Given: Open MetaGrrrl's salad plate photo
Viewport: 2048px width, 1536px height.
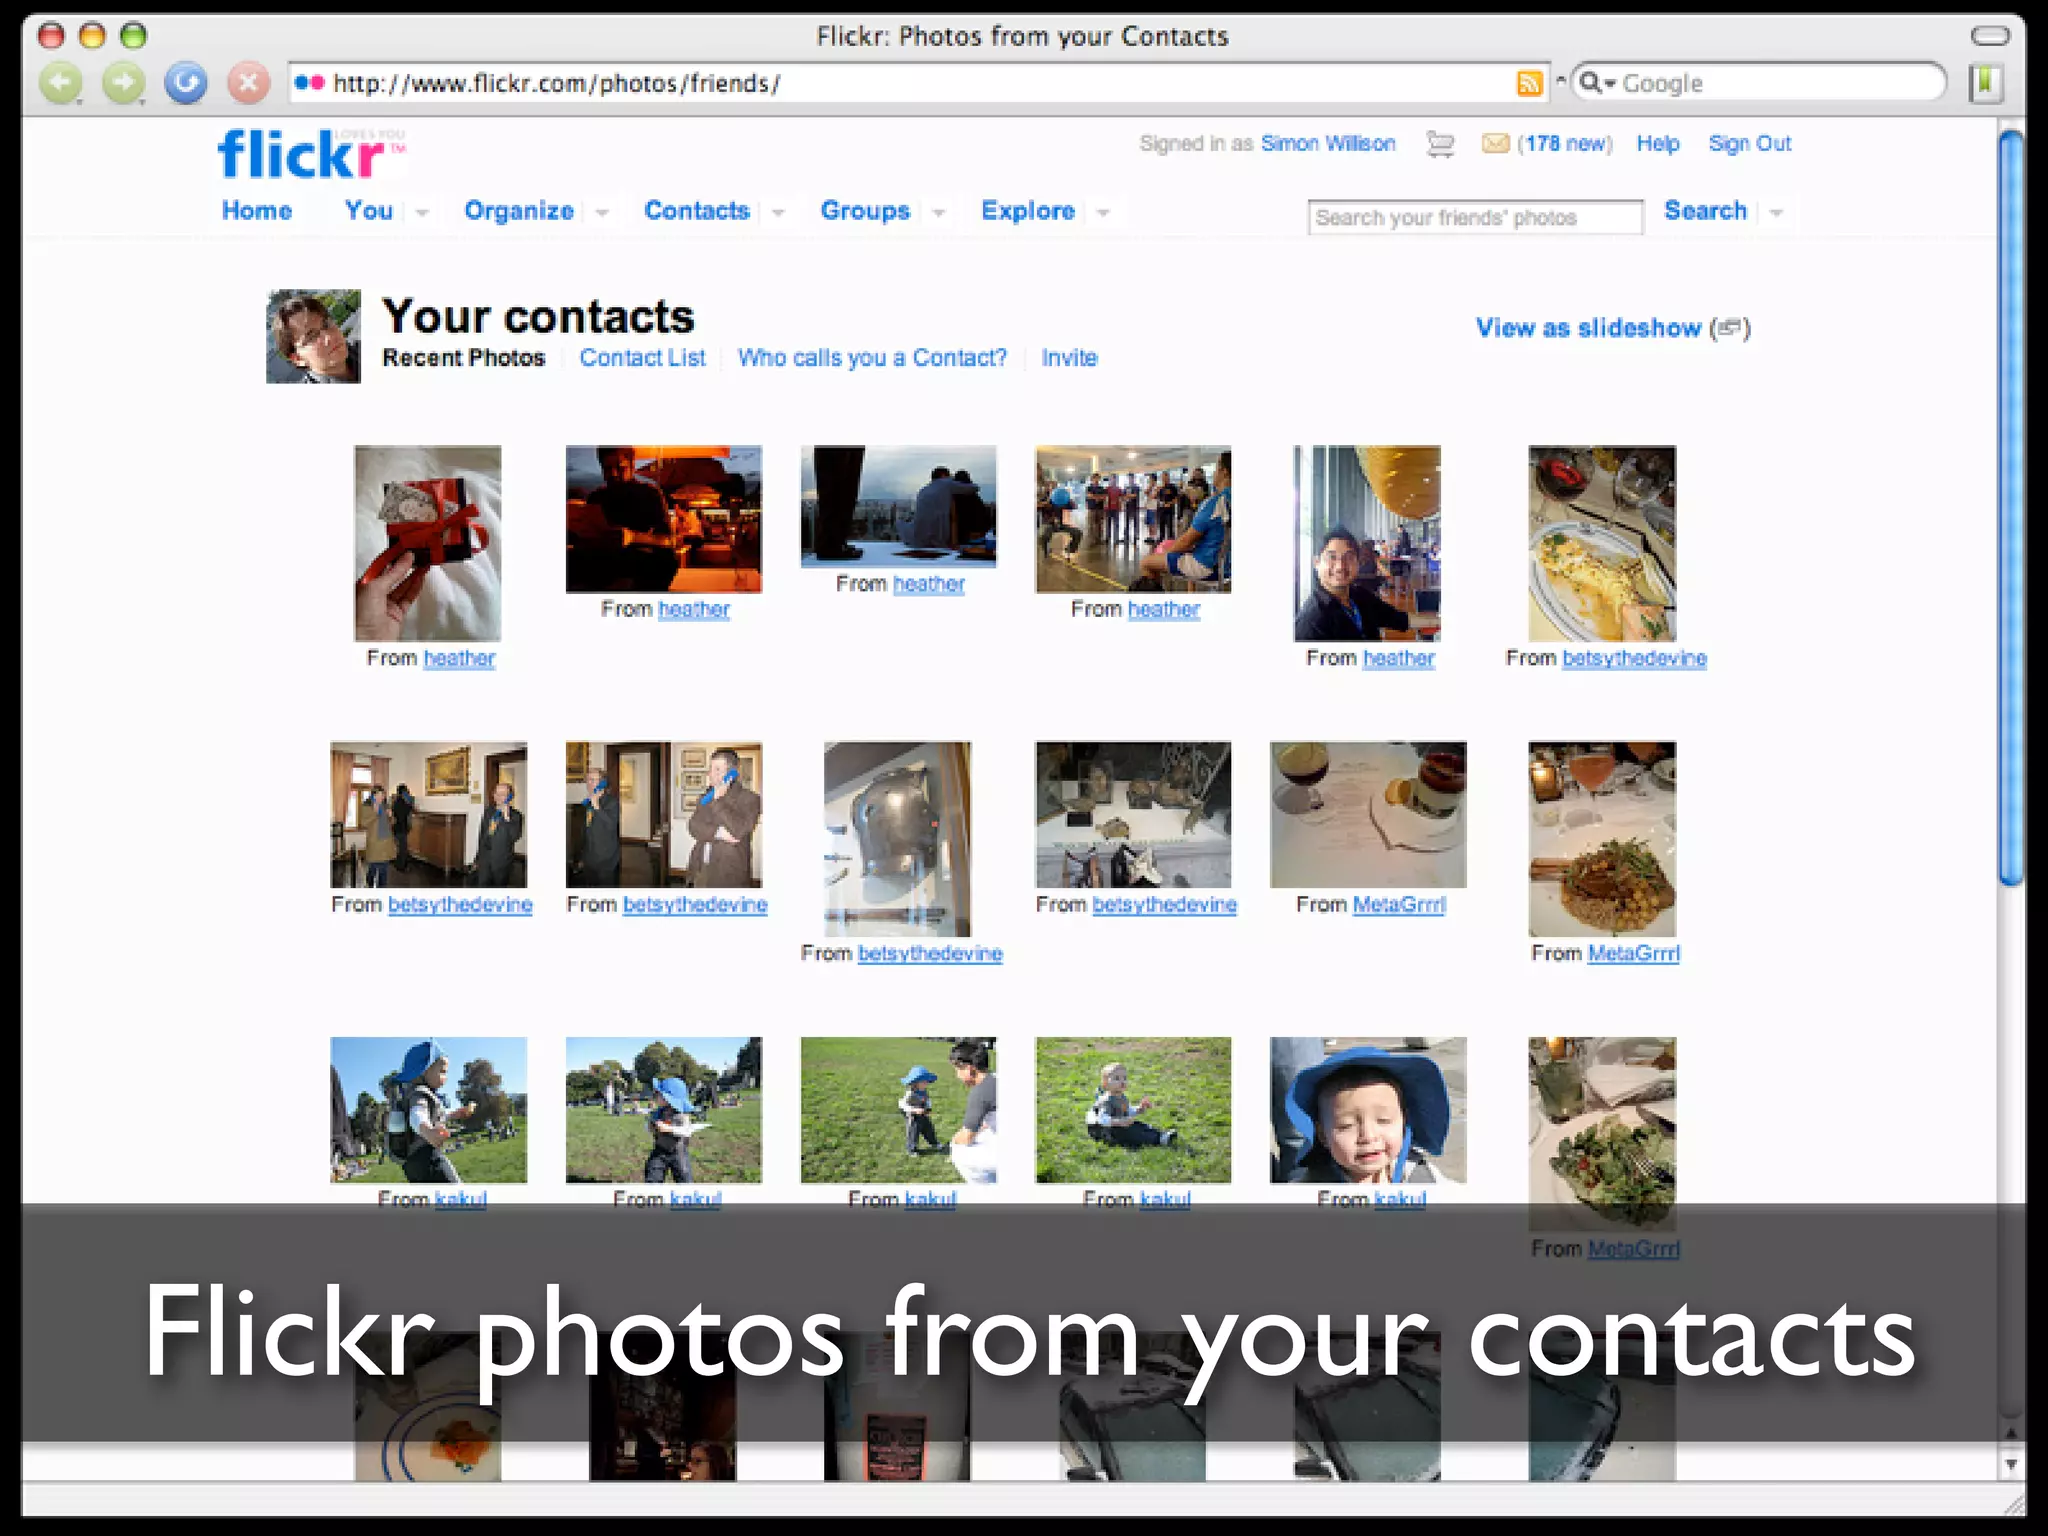Looking at the screenshot, I should coord(1602,1134).
